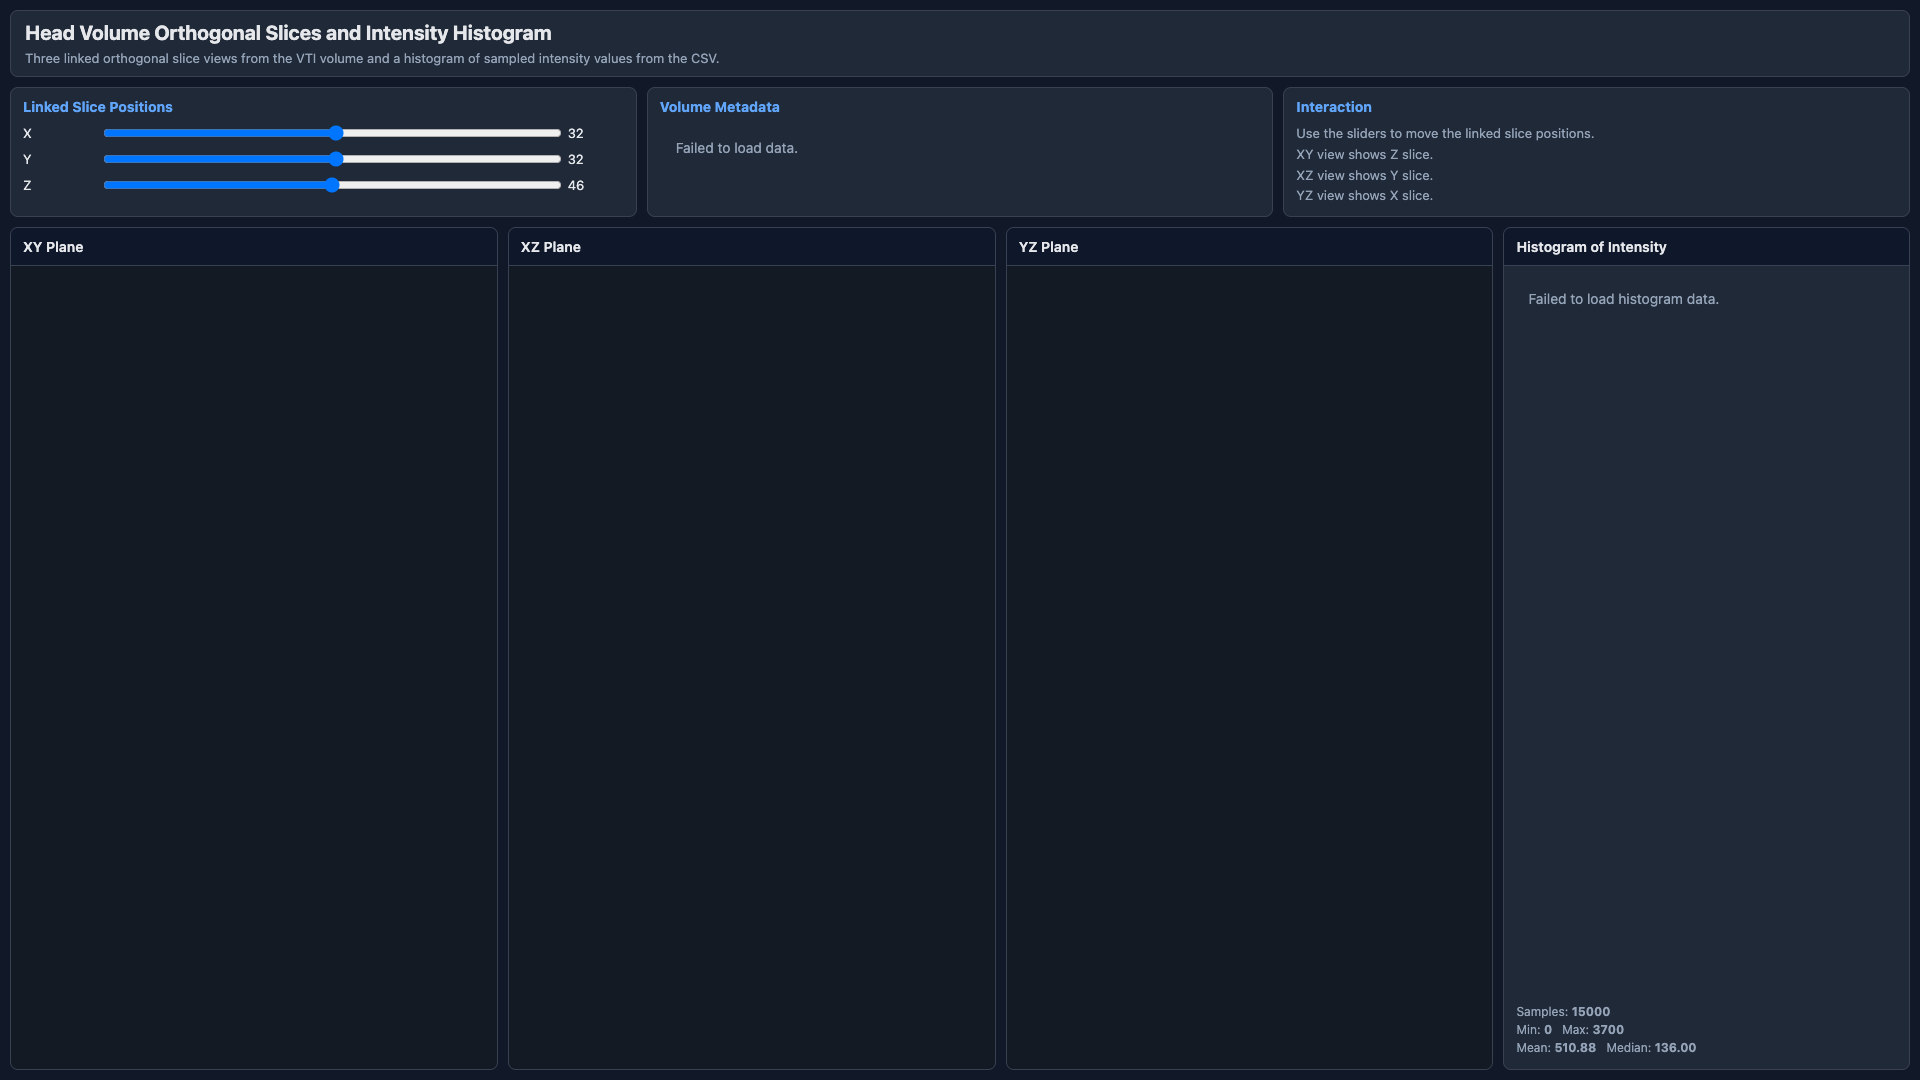The width and height of the screenshot is (1920, 1080).
Task: Click the 'XZ Plane' panel title
Action: point(550,247)
